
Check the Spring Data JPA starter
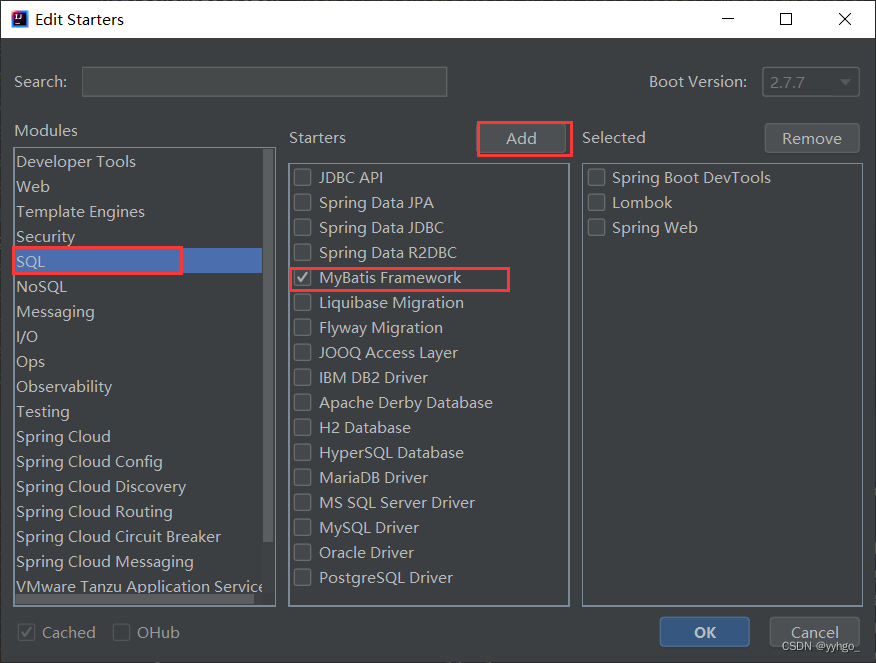pos(303,202)
